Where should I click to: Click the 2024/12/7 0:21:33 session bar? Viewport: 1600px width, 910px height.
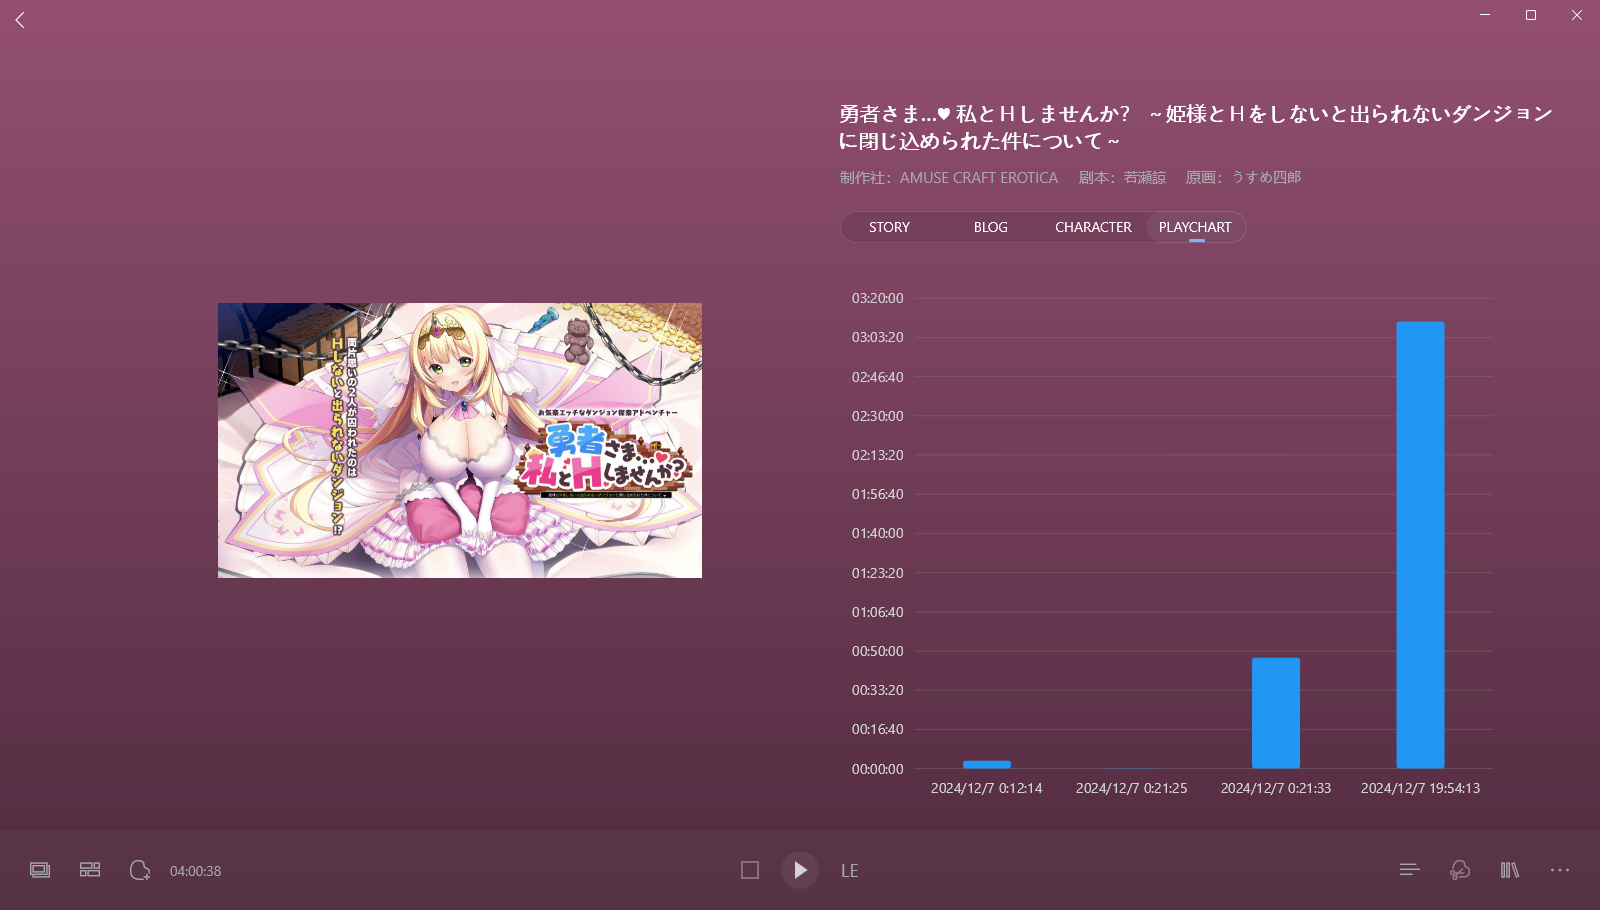pos(1276,713)
